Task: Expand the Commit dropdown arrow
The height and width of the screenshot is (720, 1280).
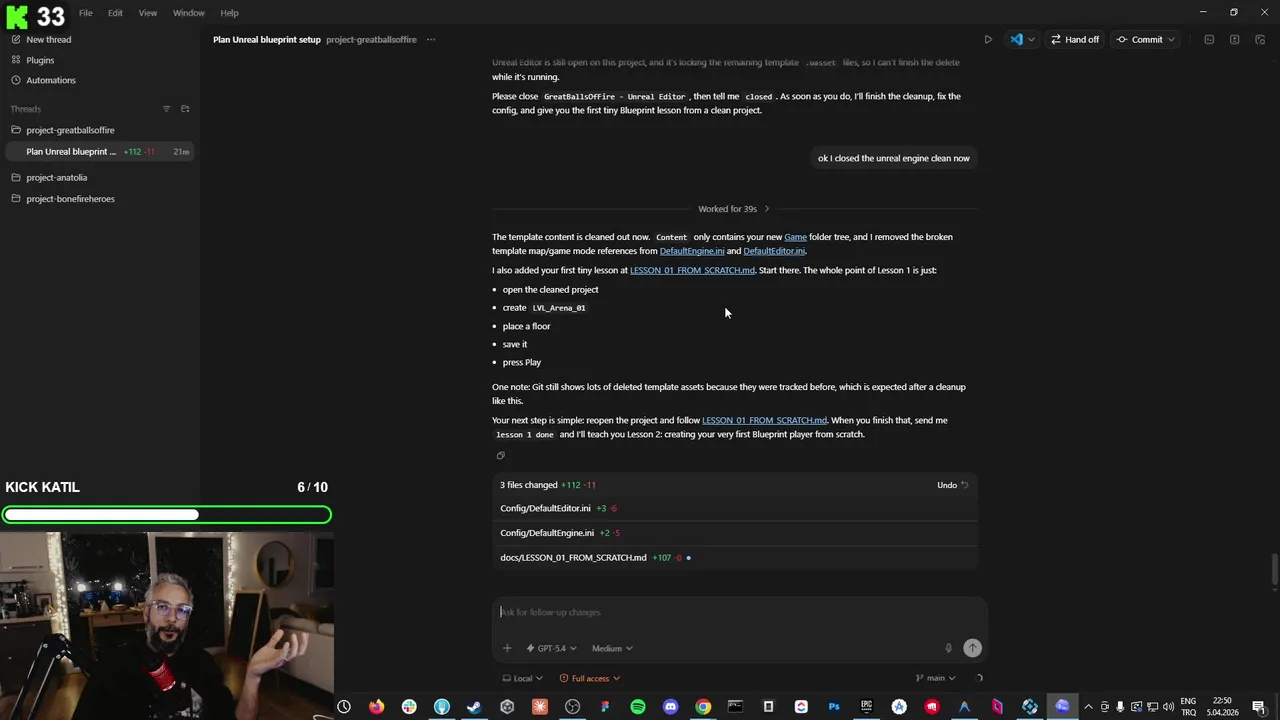Action: pyautogui.click(x=1171, y=40)
